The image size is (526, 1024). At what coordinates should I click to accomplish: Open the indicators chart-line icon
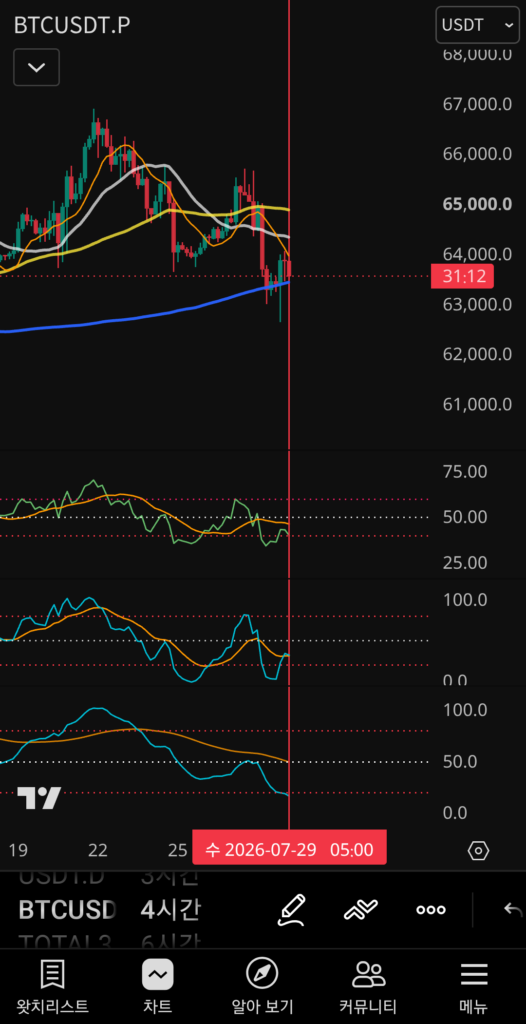click(361, 909)
